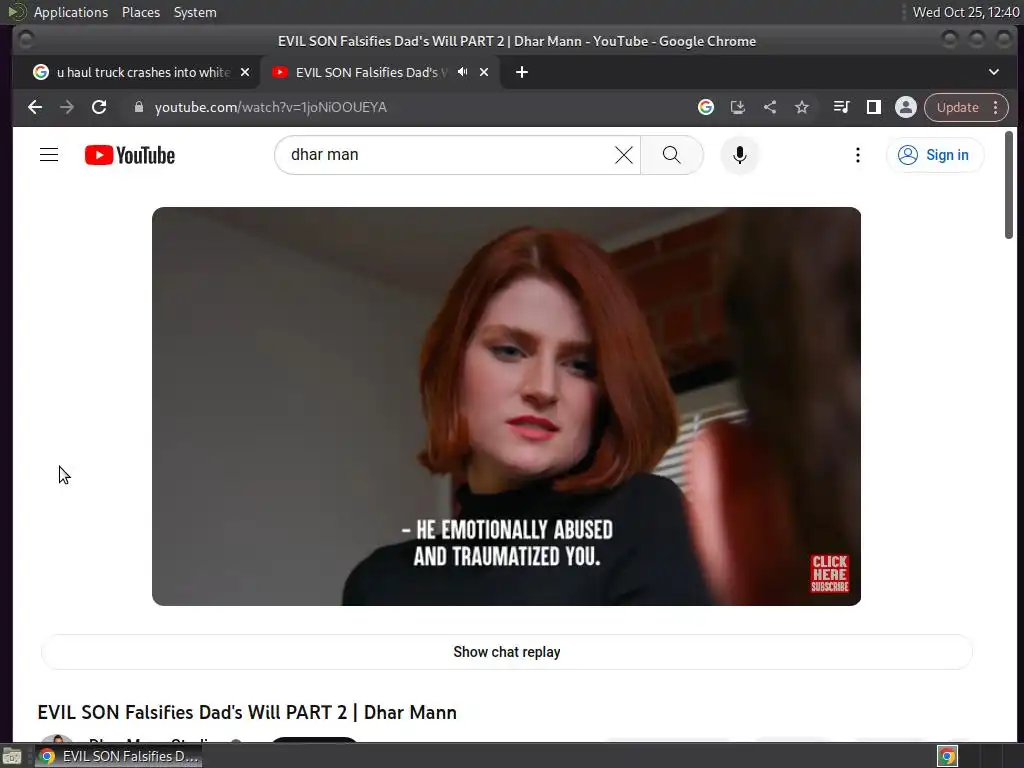Screen dimensions: 1024x768
Task: Open YouTube hamburger guide menu
Action: click(x=49, y=155)
